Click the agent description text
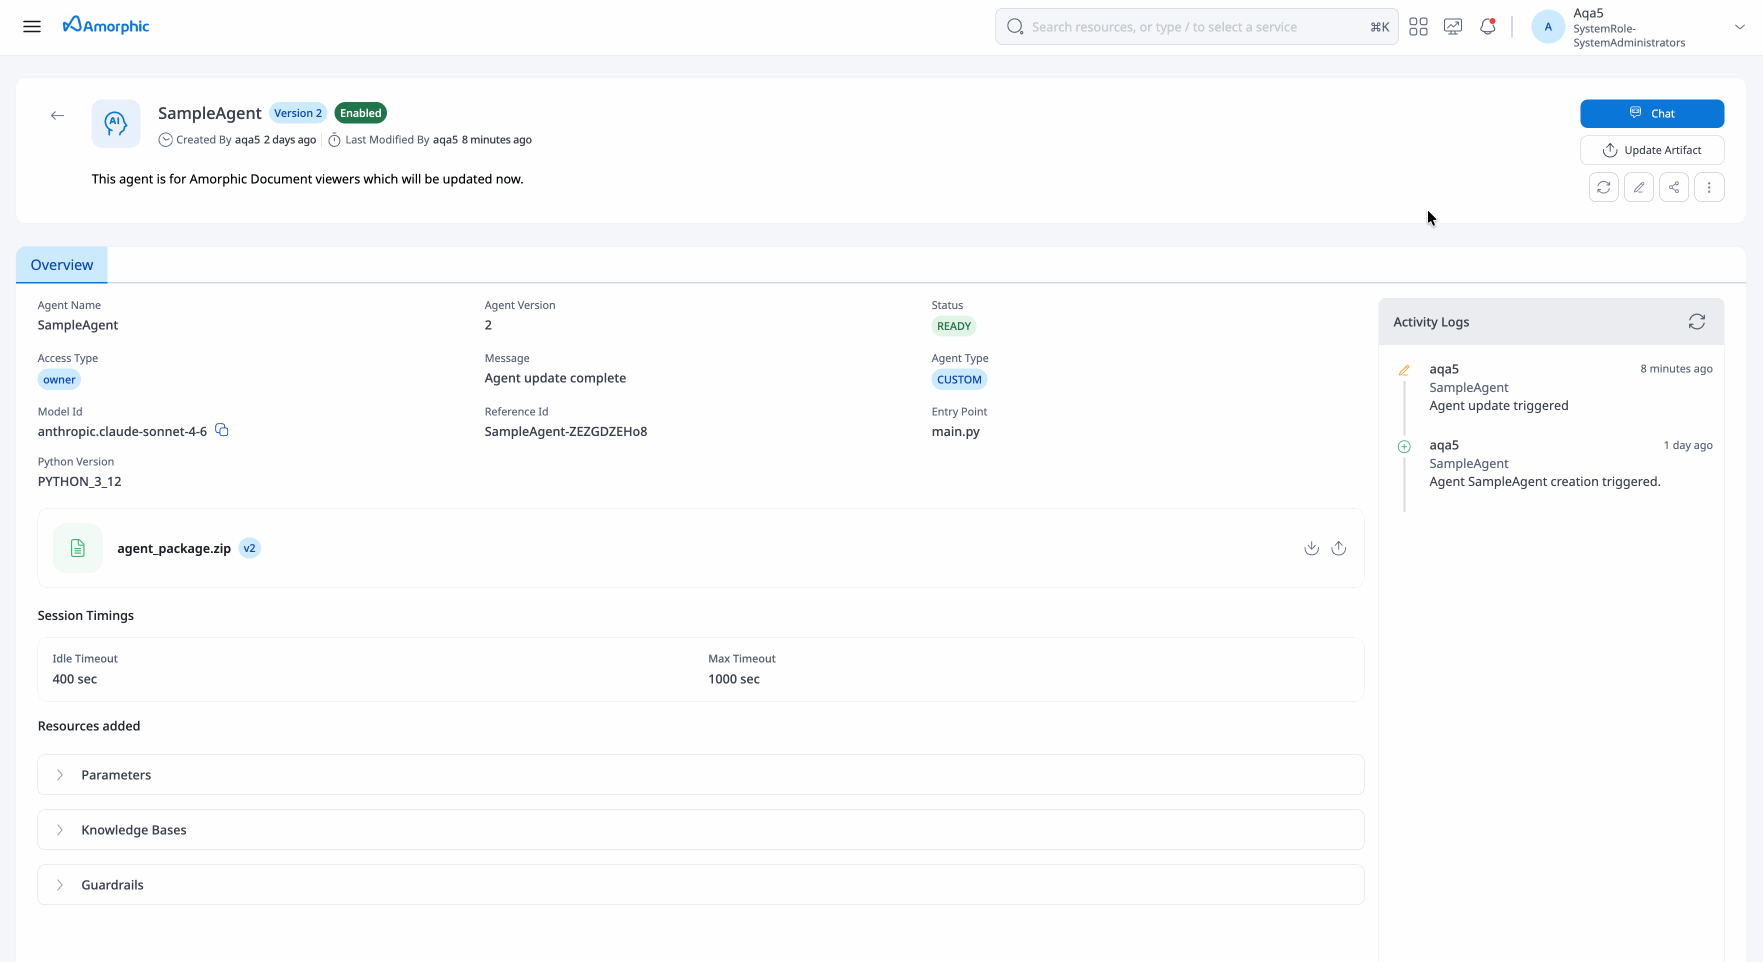Viewport: 1763px width, 962px height. pyautogui.click(x=307, y=179)
